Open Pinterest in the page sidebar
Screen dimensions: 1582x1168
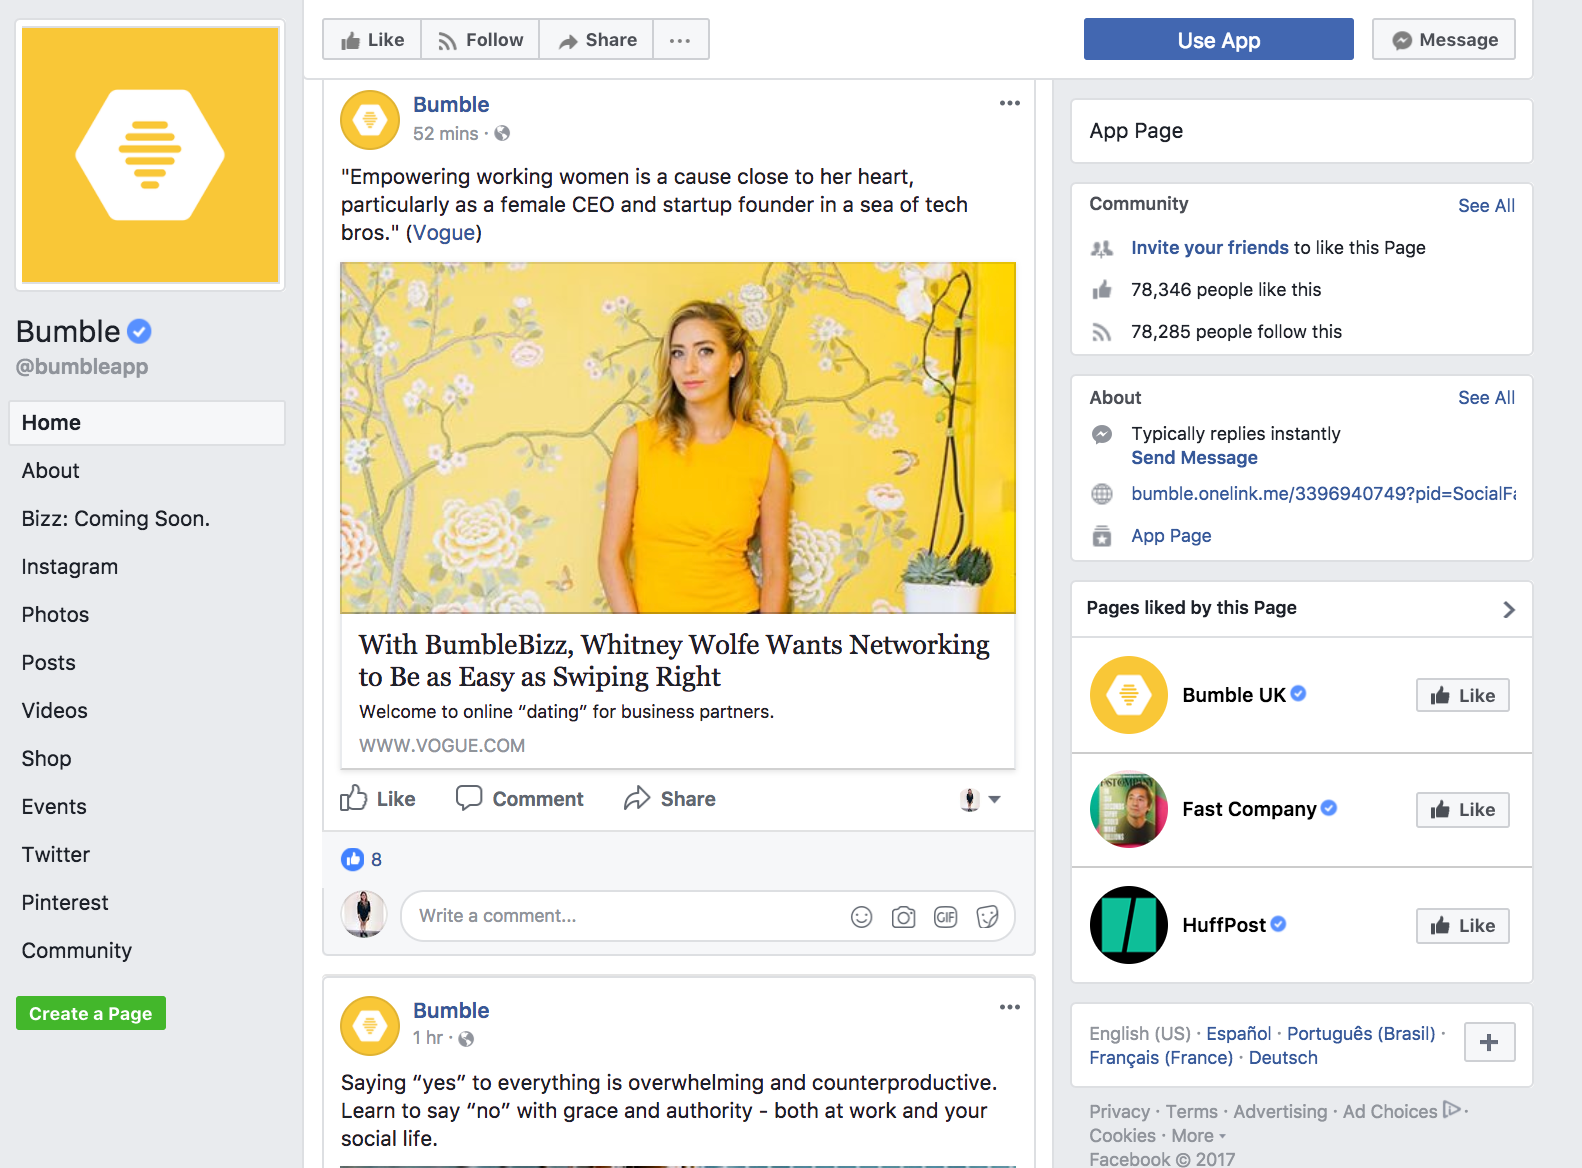(x=65, y=903)
